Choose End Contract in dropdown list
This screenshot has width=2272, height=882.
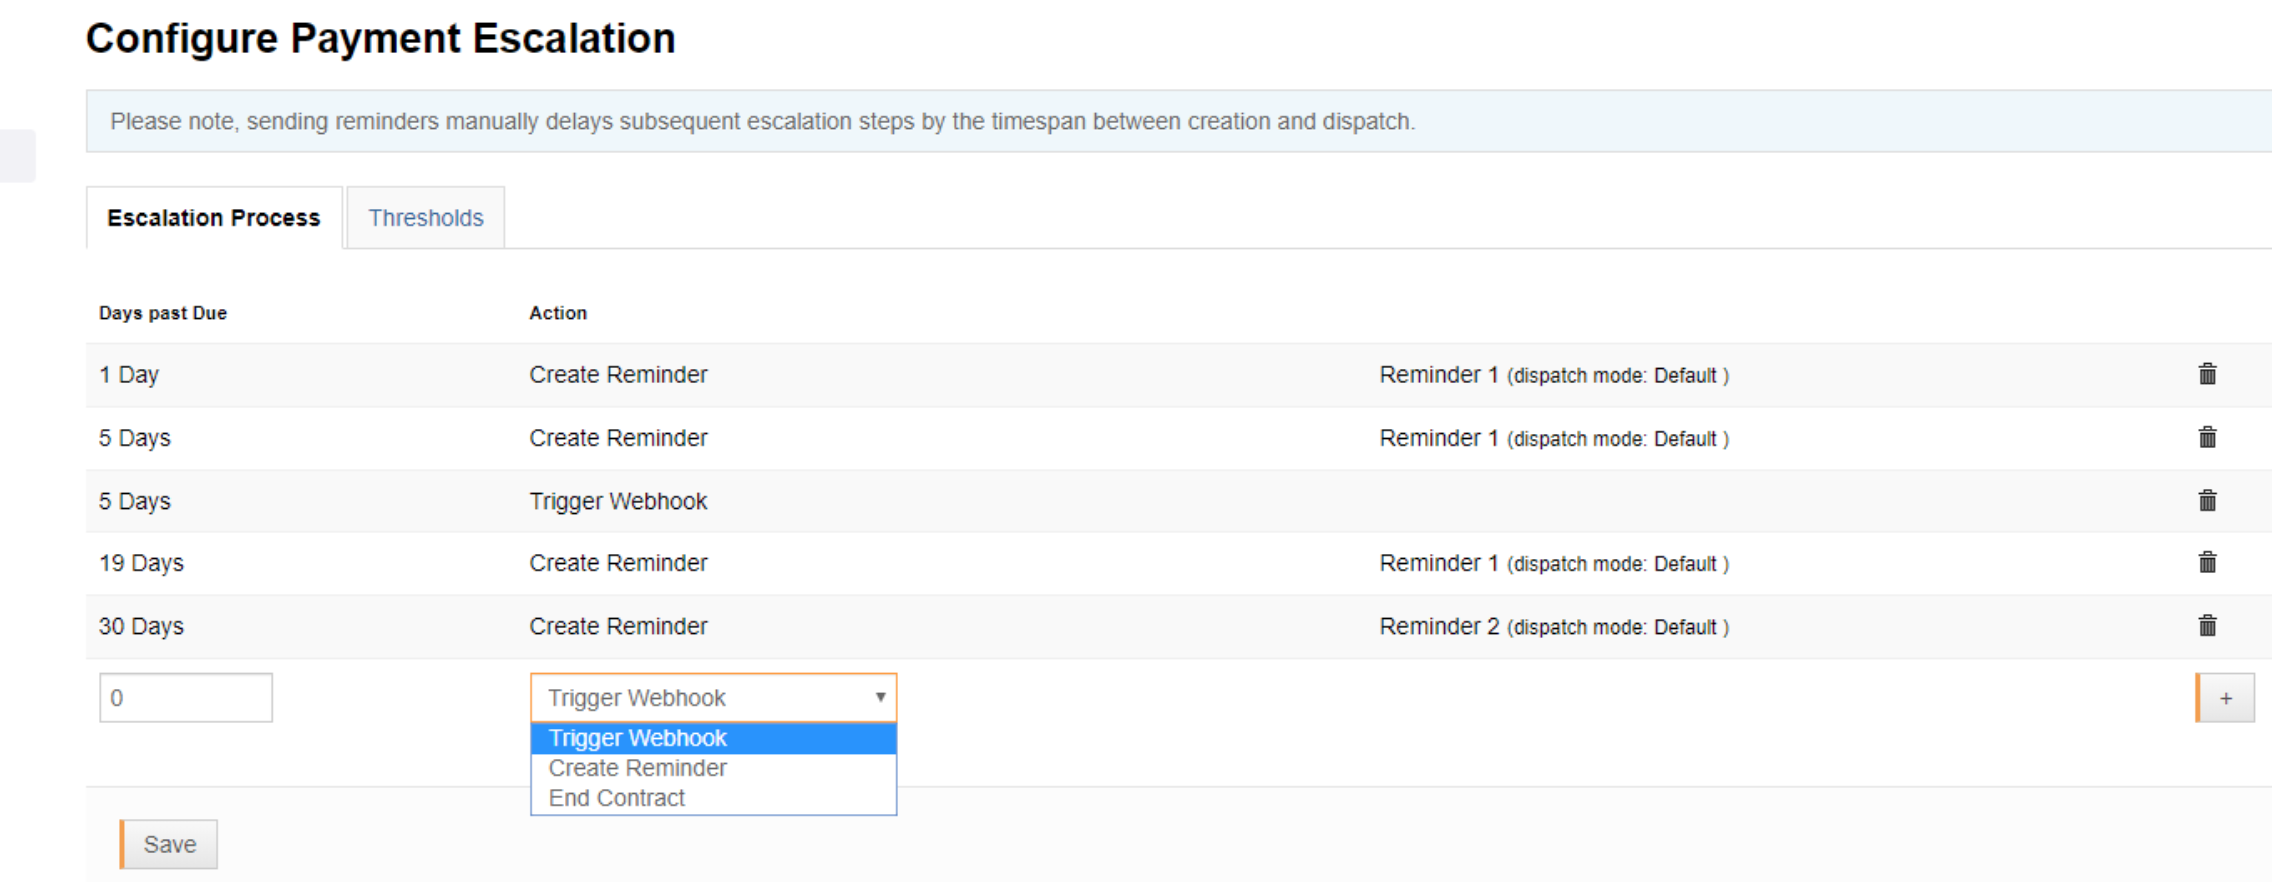click(713, 798)
